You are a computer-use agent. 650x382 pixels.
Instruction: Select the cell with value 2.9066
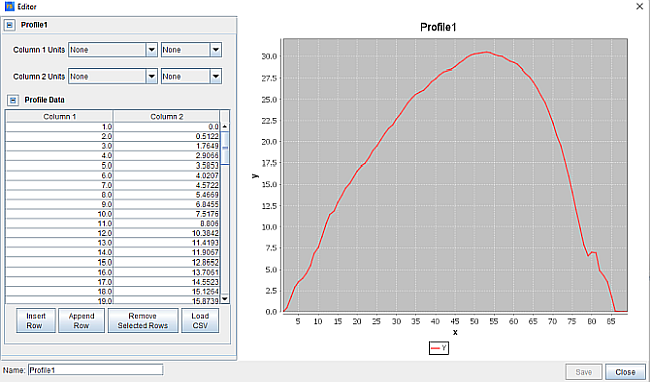166,155
